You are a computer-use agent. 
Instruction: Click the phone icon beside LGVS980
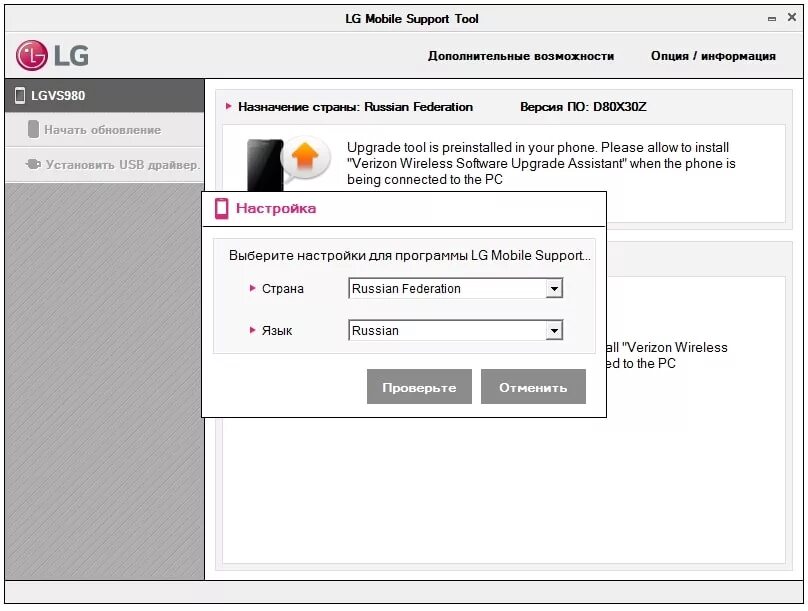20,95
